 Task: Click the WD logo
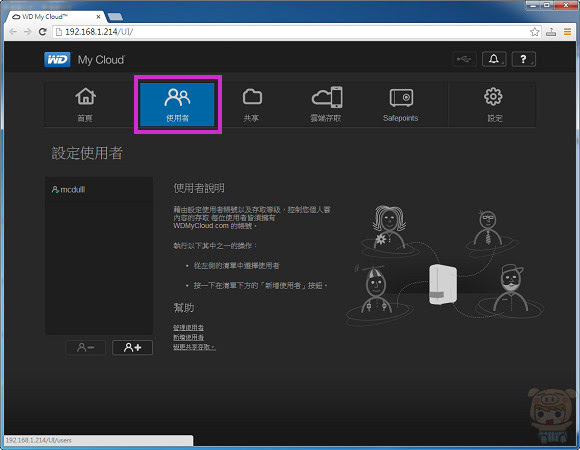(57, 60)
